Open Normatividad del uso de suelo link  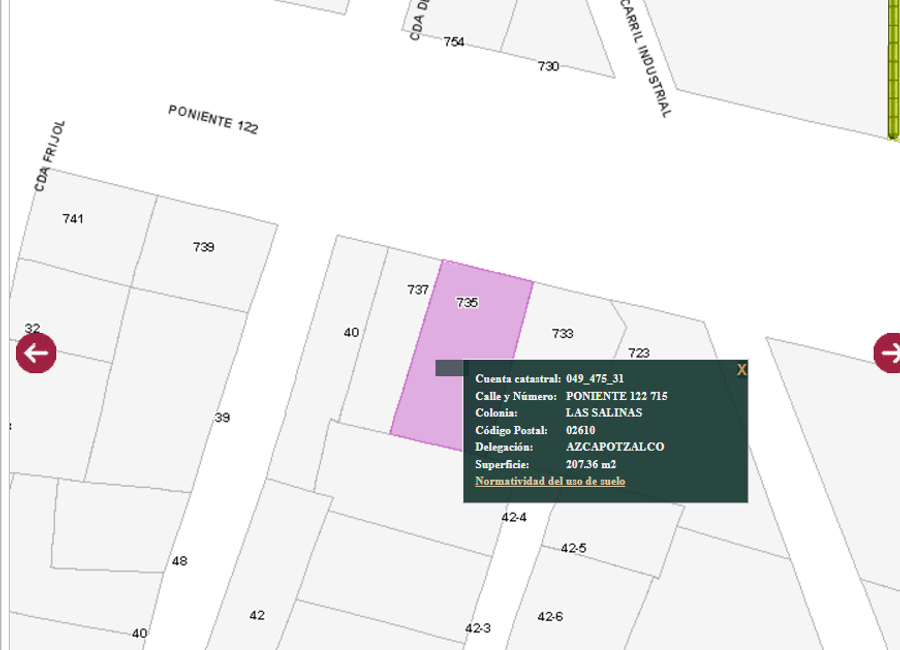point(550,481)
